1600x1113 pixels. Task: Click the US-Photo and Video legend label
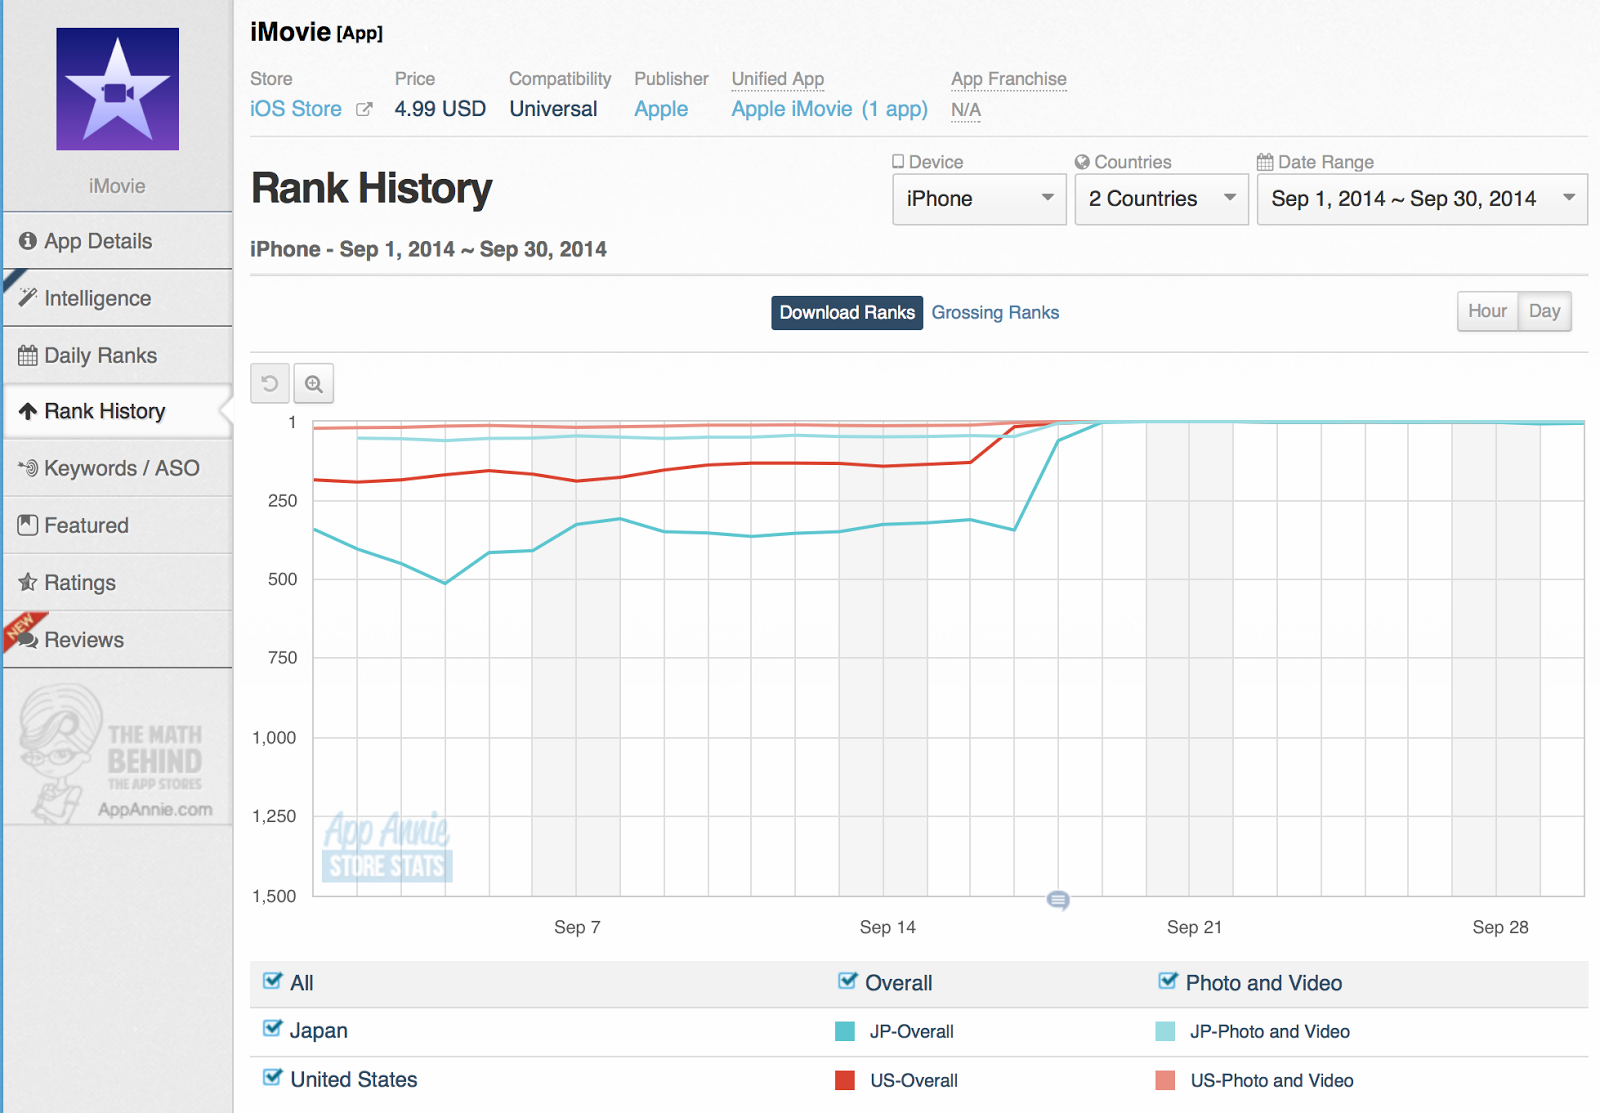pos(1272,1080)
